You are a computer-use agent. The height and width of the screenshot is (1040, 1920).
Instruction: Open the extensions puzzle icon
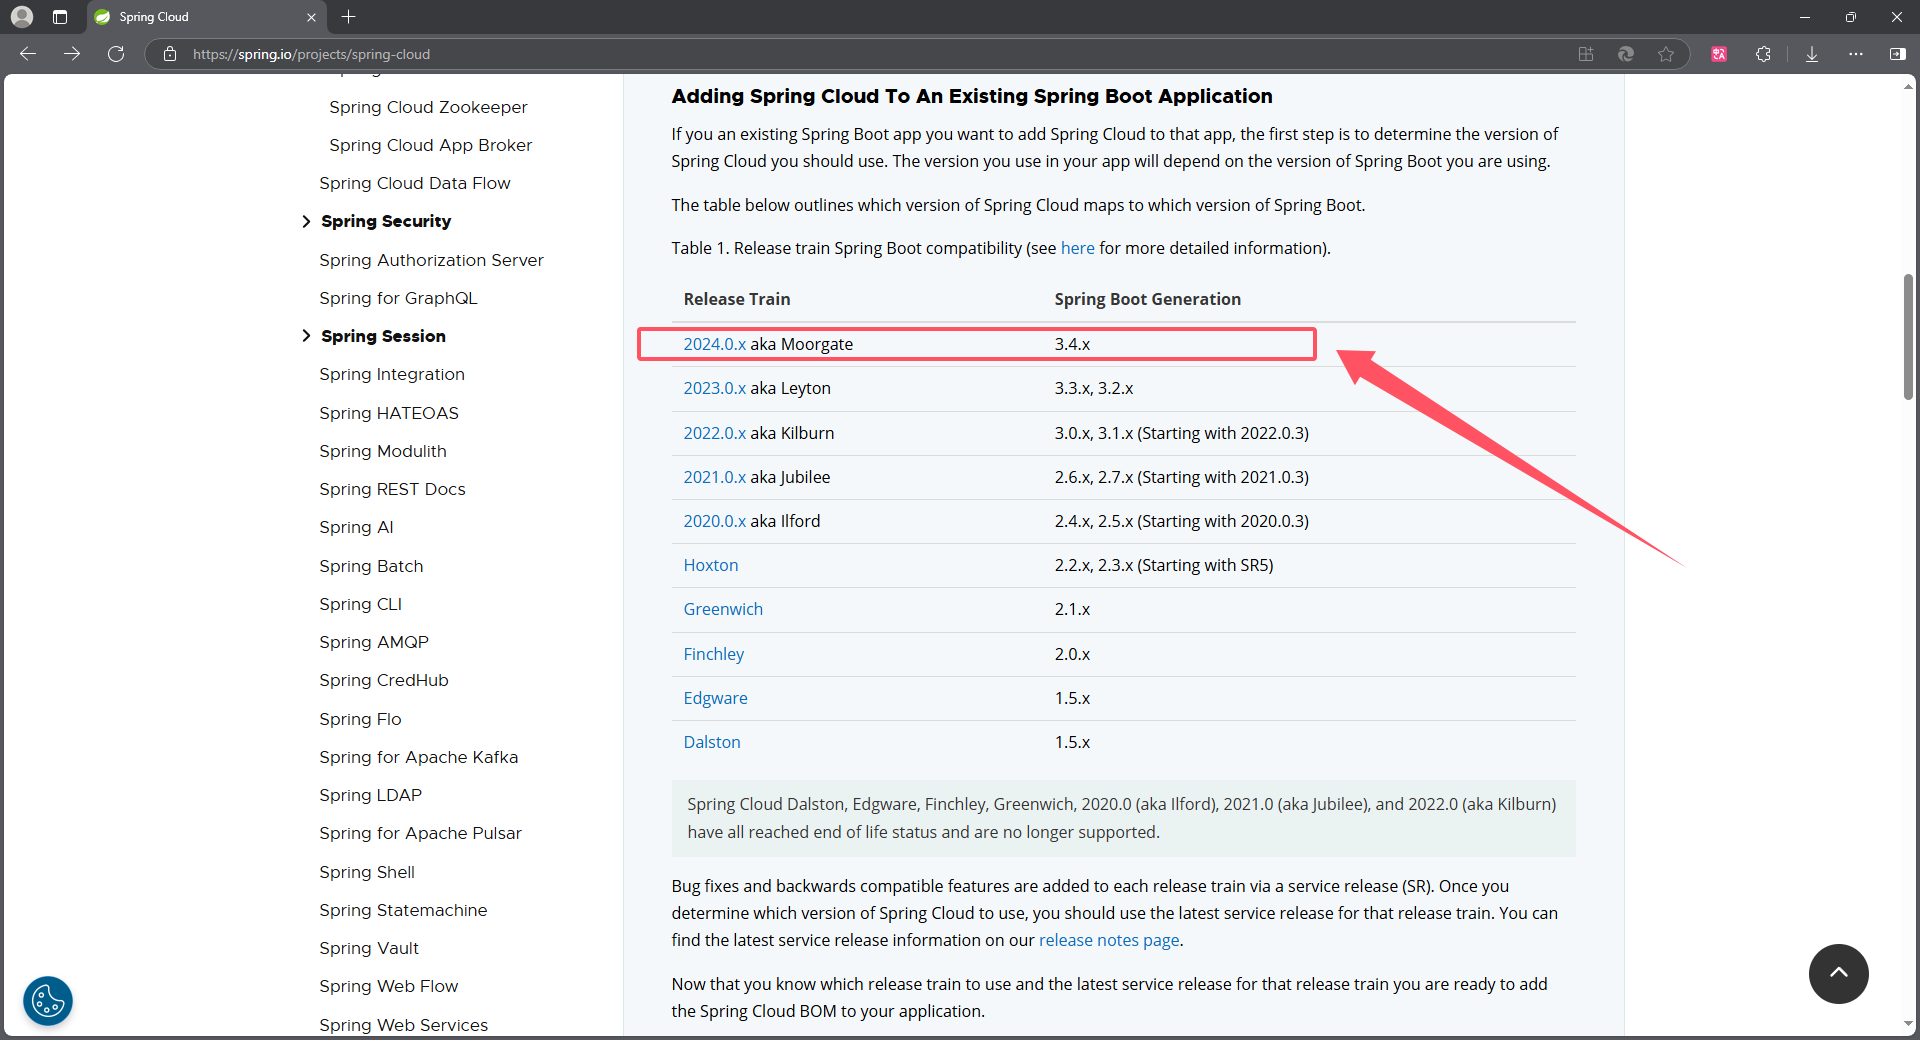1763,54
